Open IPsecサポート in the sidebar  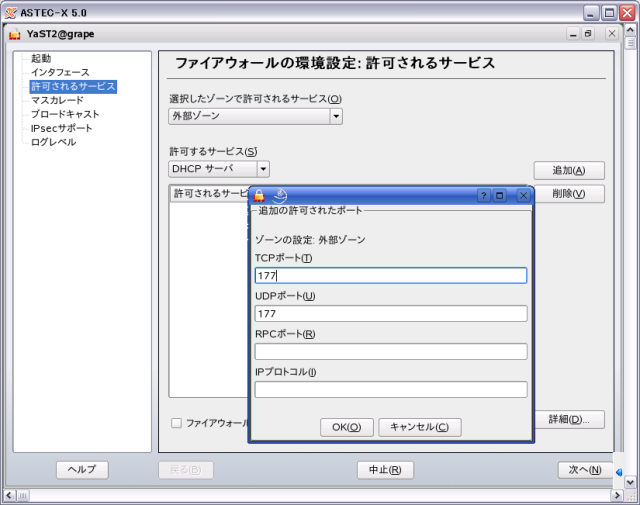pyautogui.click(x=61, y=128)
